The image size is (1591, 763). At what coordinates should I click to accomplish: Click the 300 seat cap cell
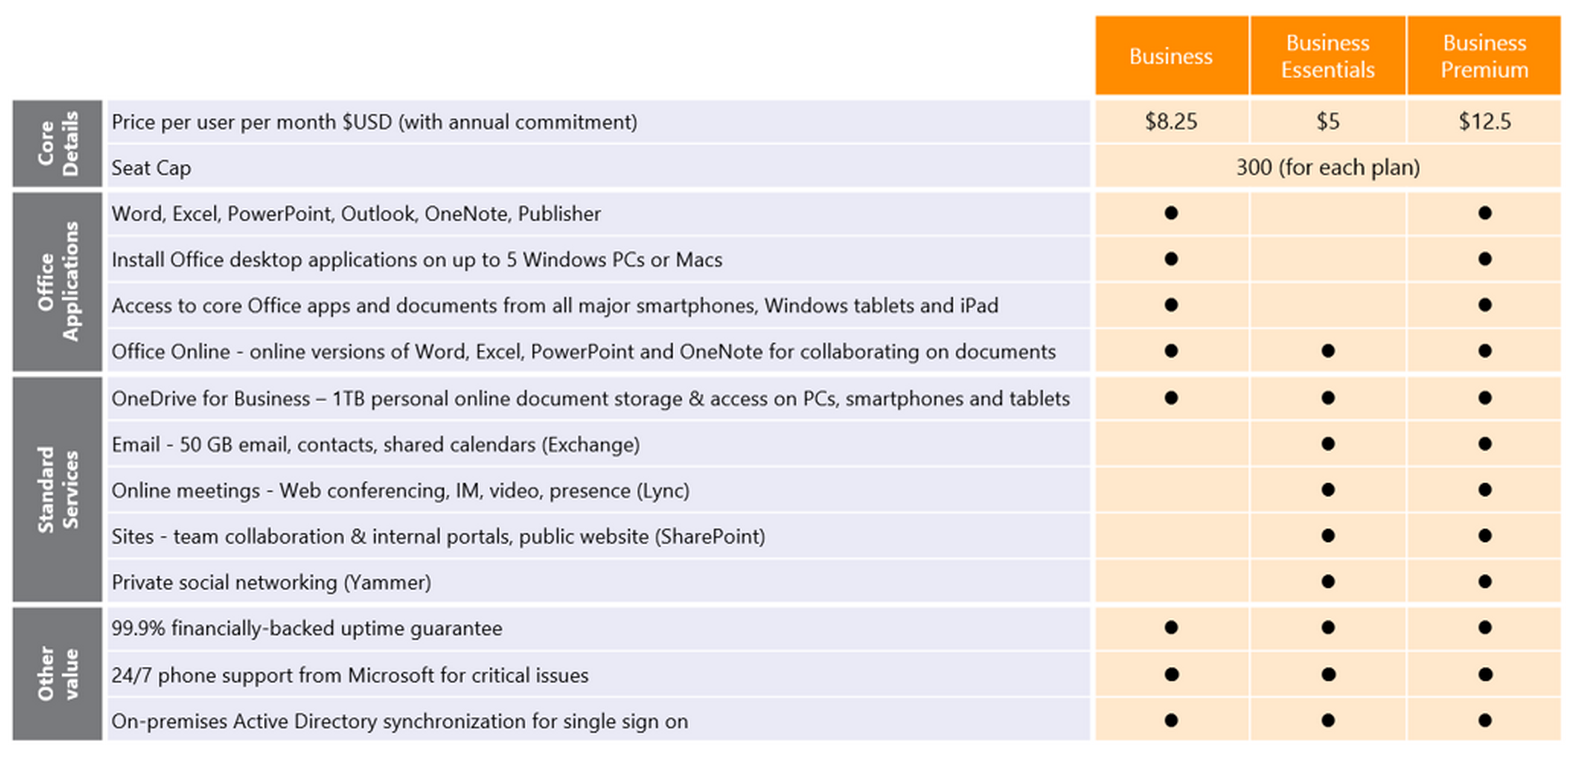tap(1327, 167)
